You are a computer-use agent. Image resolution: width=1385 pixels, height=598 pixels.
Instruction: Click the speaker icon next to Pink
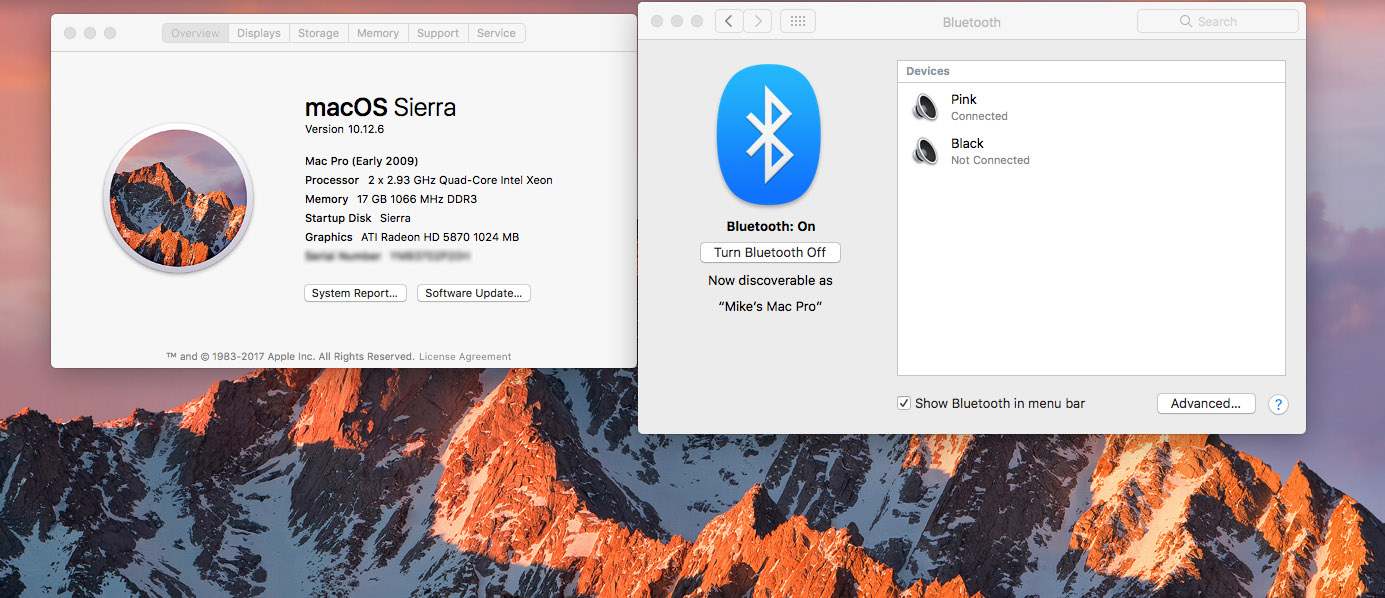(925, 107)
